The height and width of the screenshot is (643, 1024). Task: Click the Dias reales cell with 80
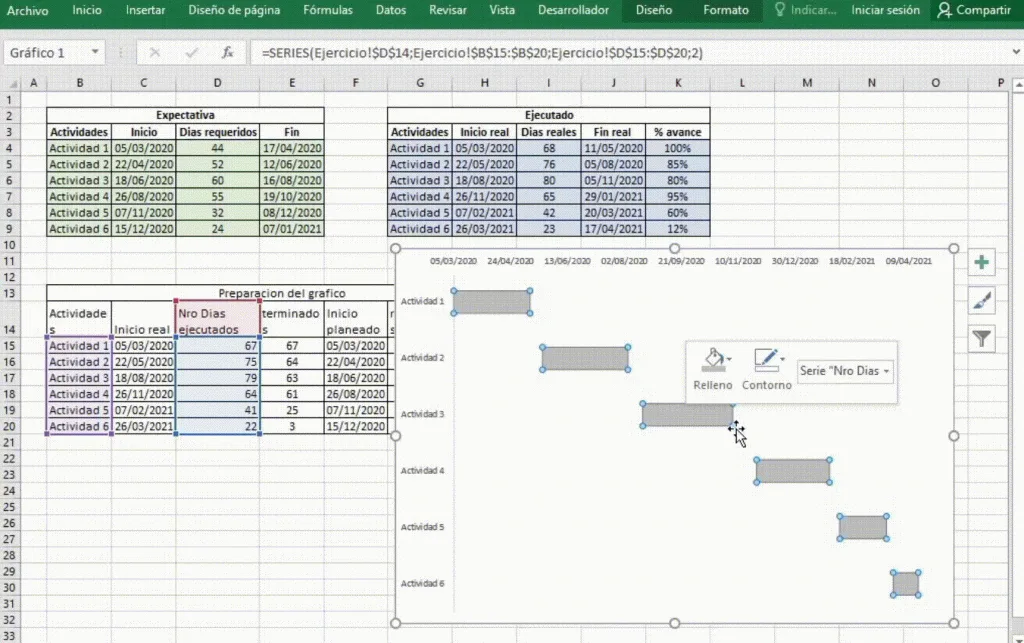point(549,181)
